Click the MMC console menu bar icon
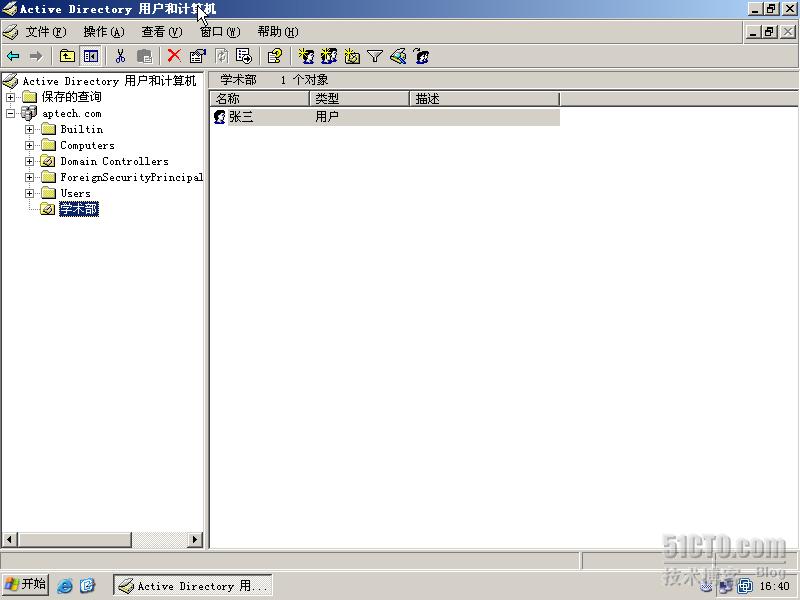The height and width of the screenshot is (600, 800). 11,32
